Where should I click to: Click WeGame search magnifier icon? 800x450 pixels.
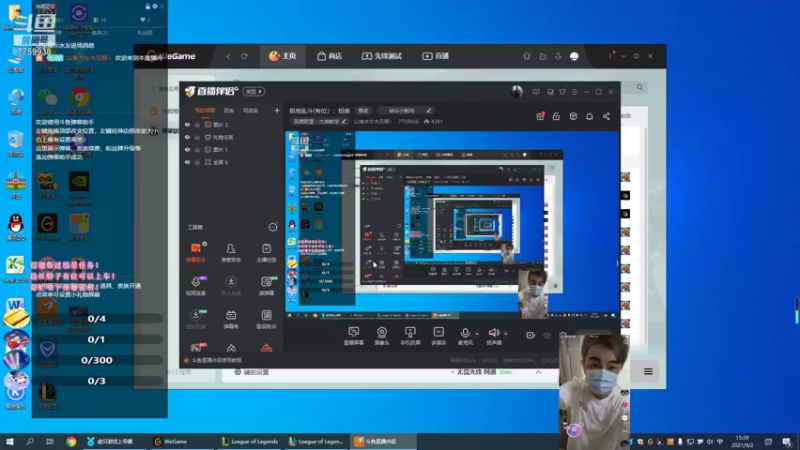(640, 87)
